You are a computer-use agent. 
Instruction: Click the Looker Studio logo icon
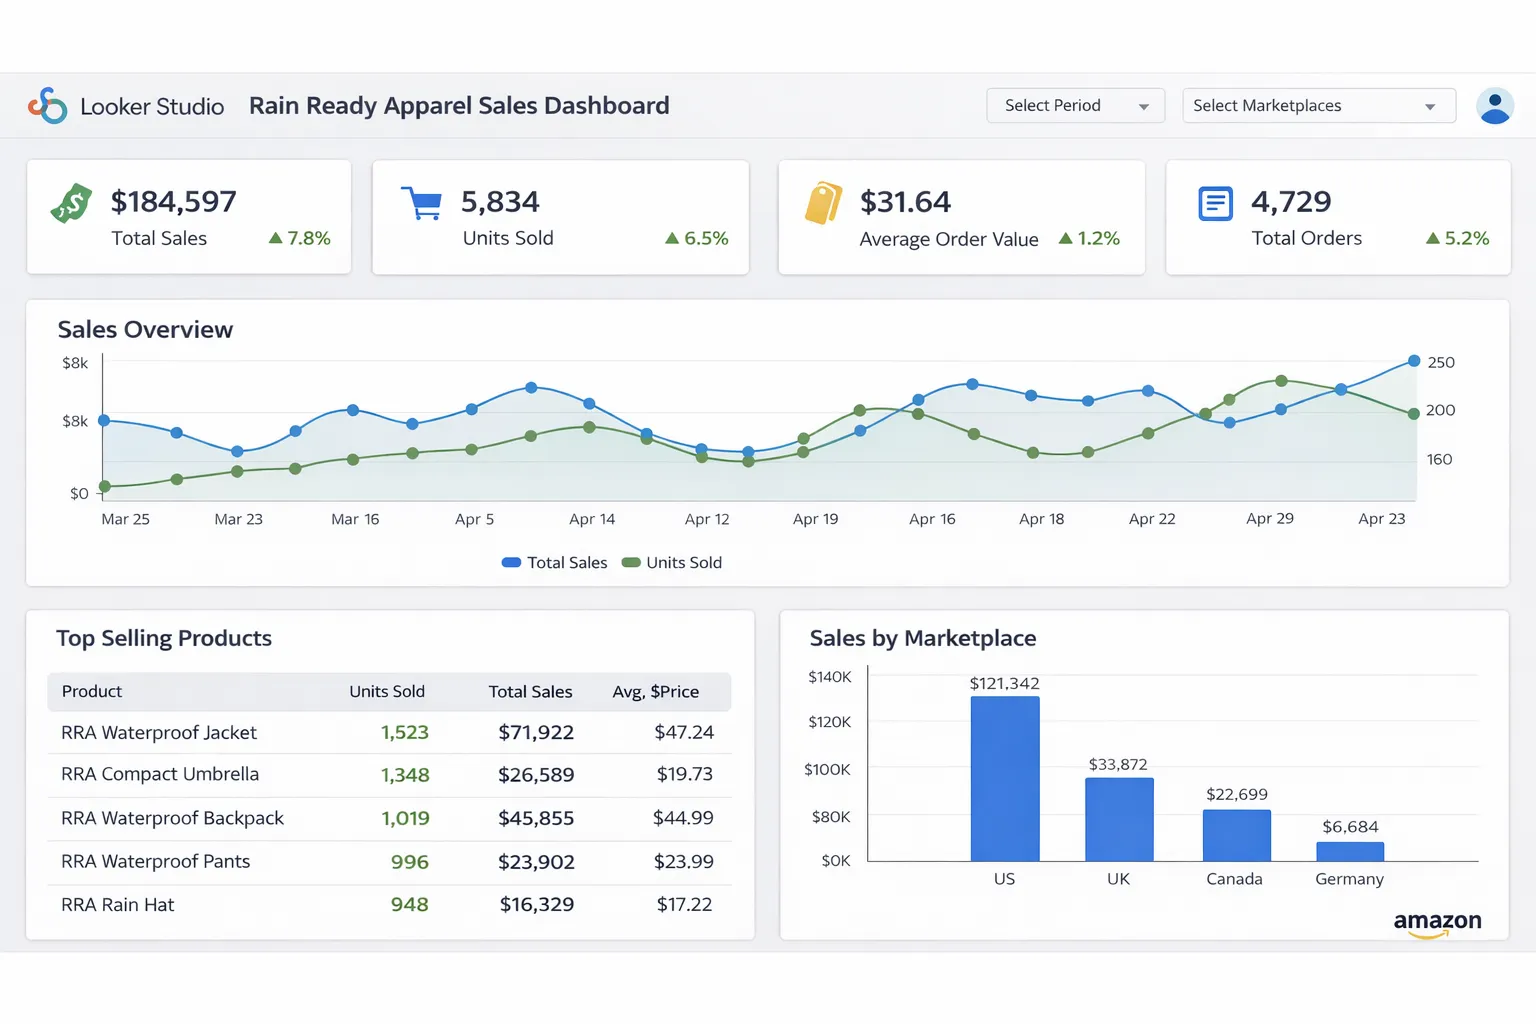click(x=48, y=105)
